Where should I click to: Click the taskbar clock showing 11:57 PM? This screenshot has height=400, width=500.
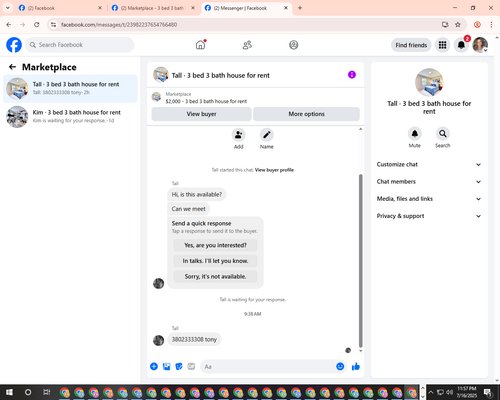pyautogui.click(x=466, y=392)
